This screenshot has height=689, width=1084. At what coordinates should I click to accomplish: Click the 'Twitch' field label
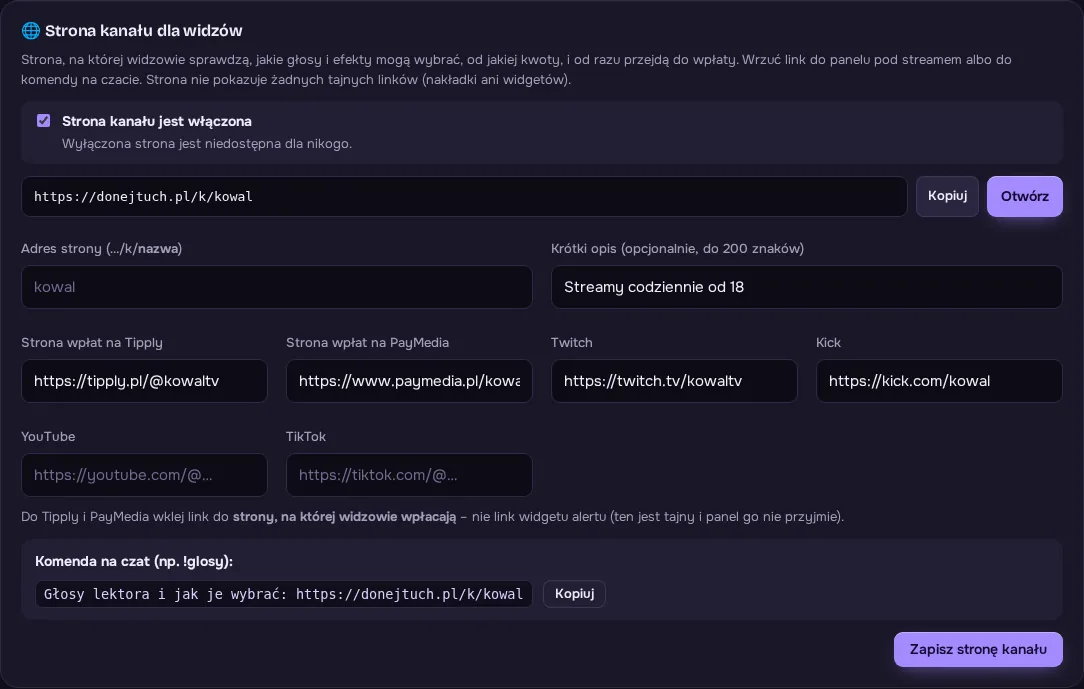tap(572, 343)
